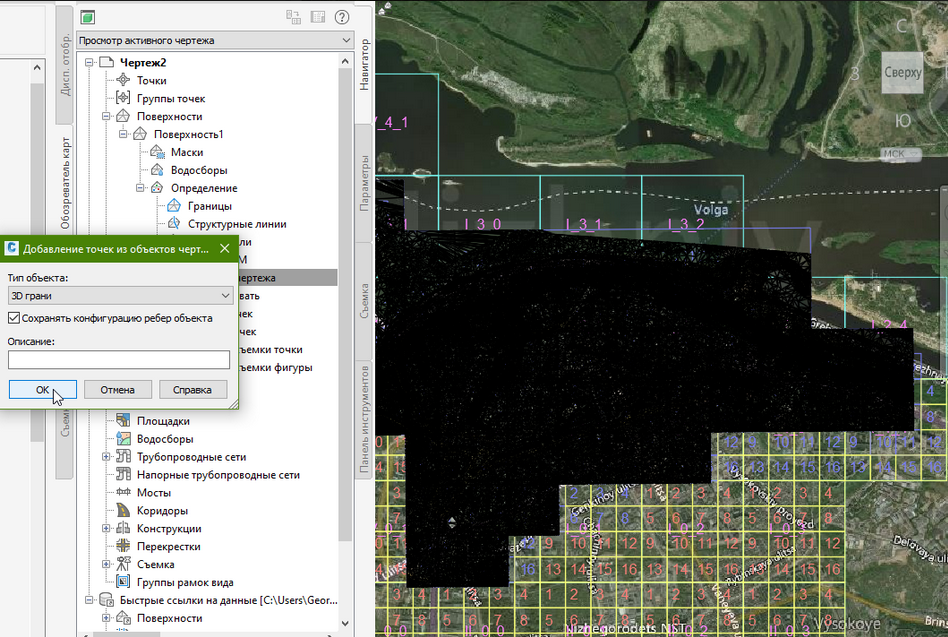
Task: Select the Группы точек icon
Action: 123,98
